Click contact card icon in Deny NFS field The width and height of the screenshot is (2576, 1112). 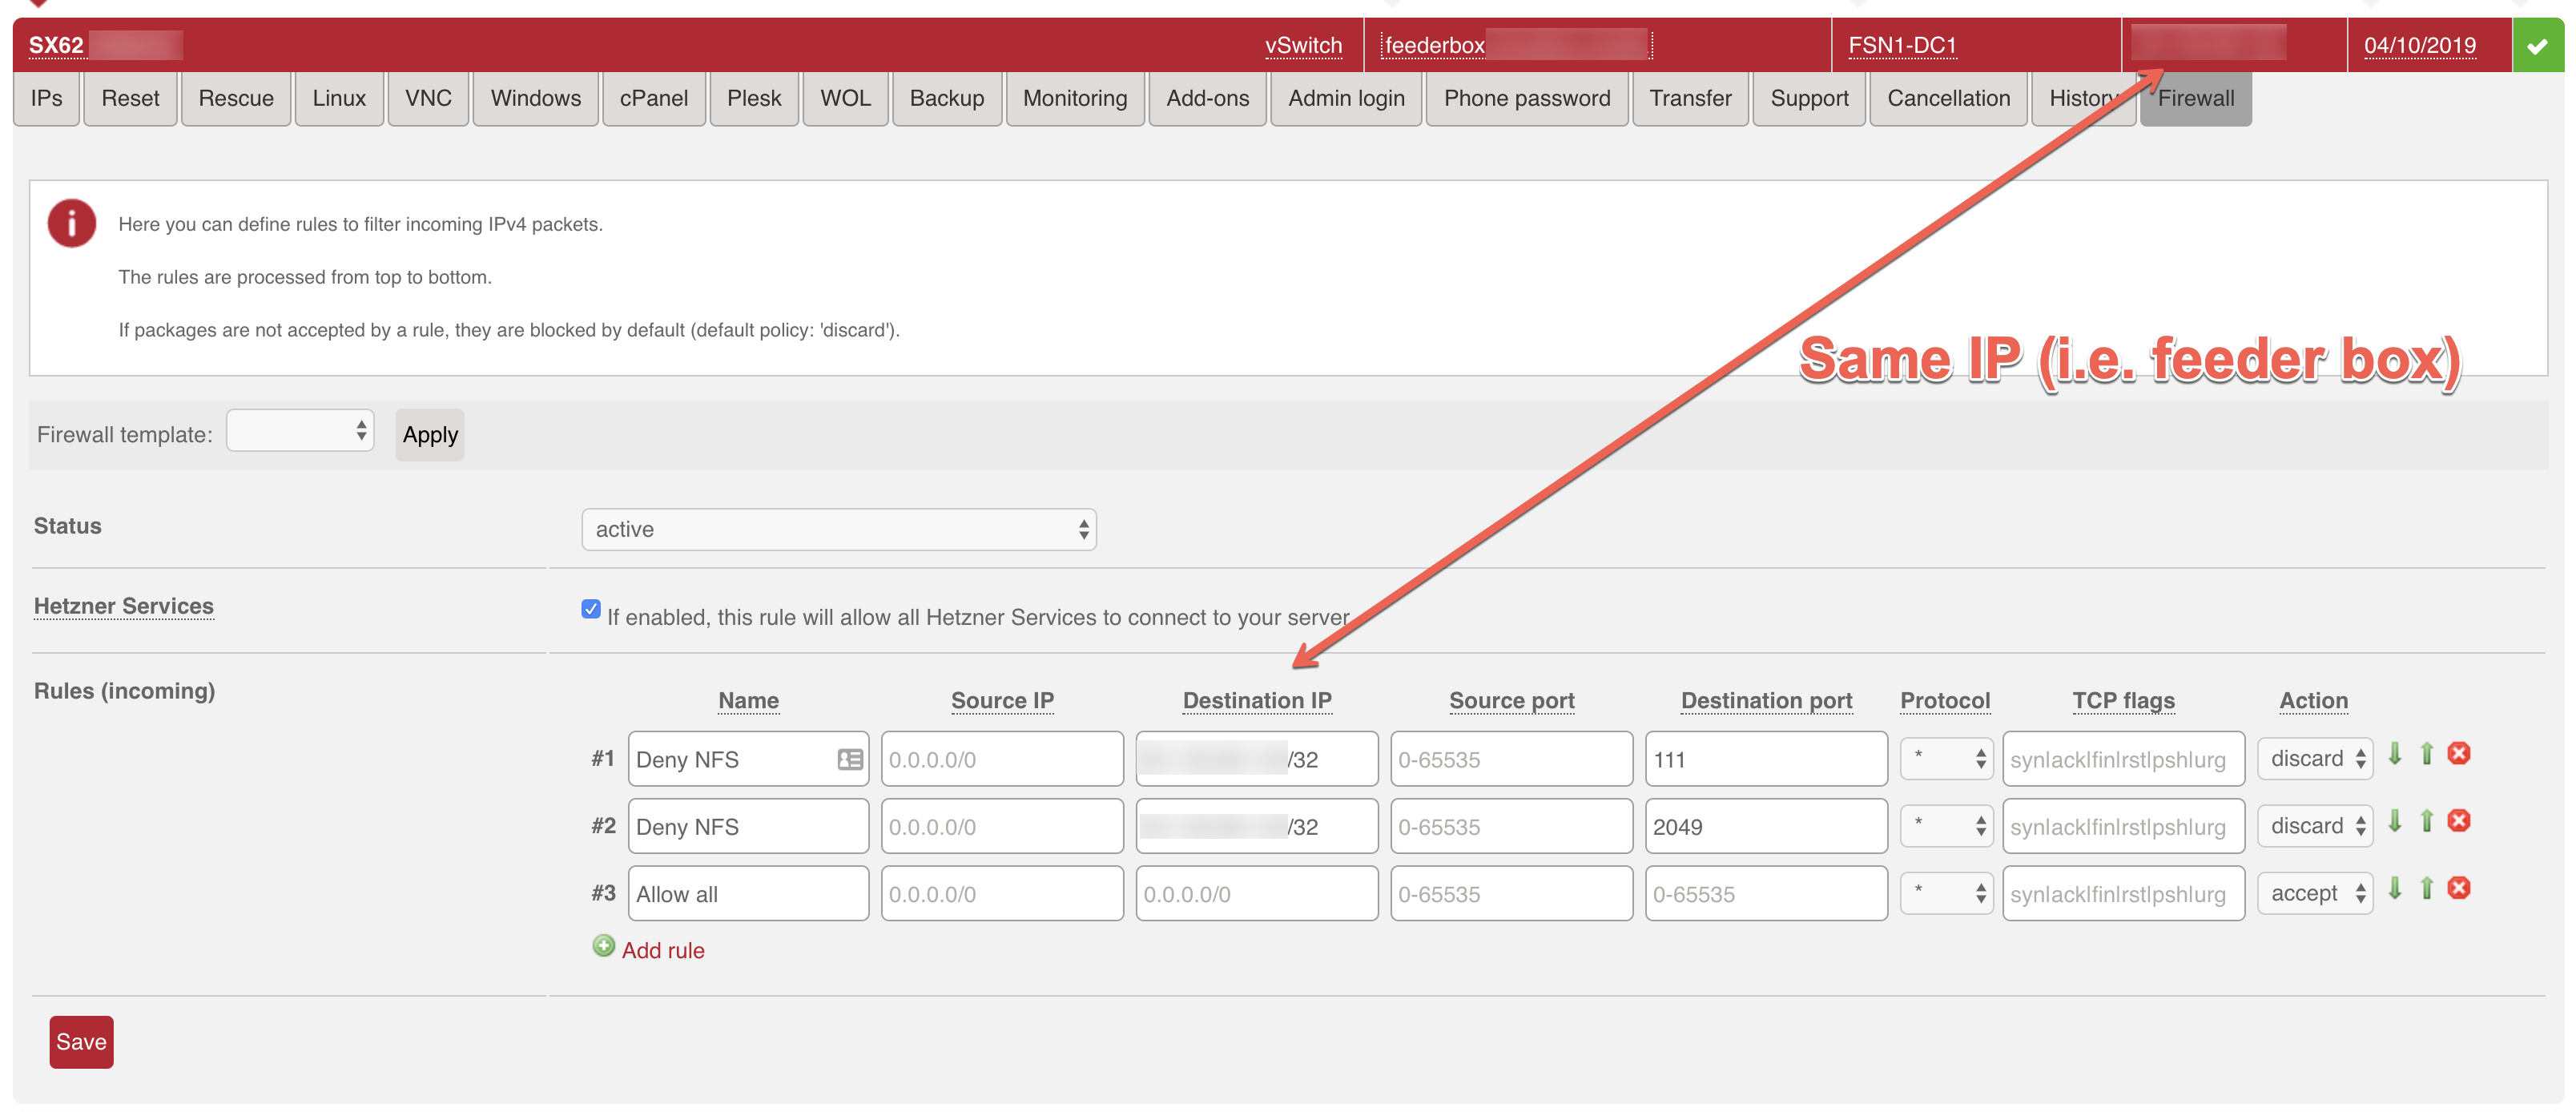click(x=850, y=760)
